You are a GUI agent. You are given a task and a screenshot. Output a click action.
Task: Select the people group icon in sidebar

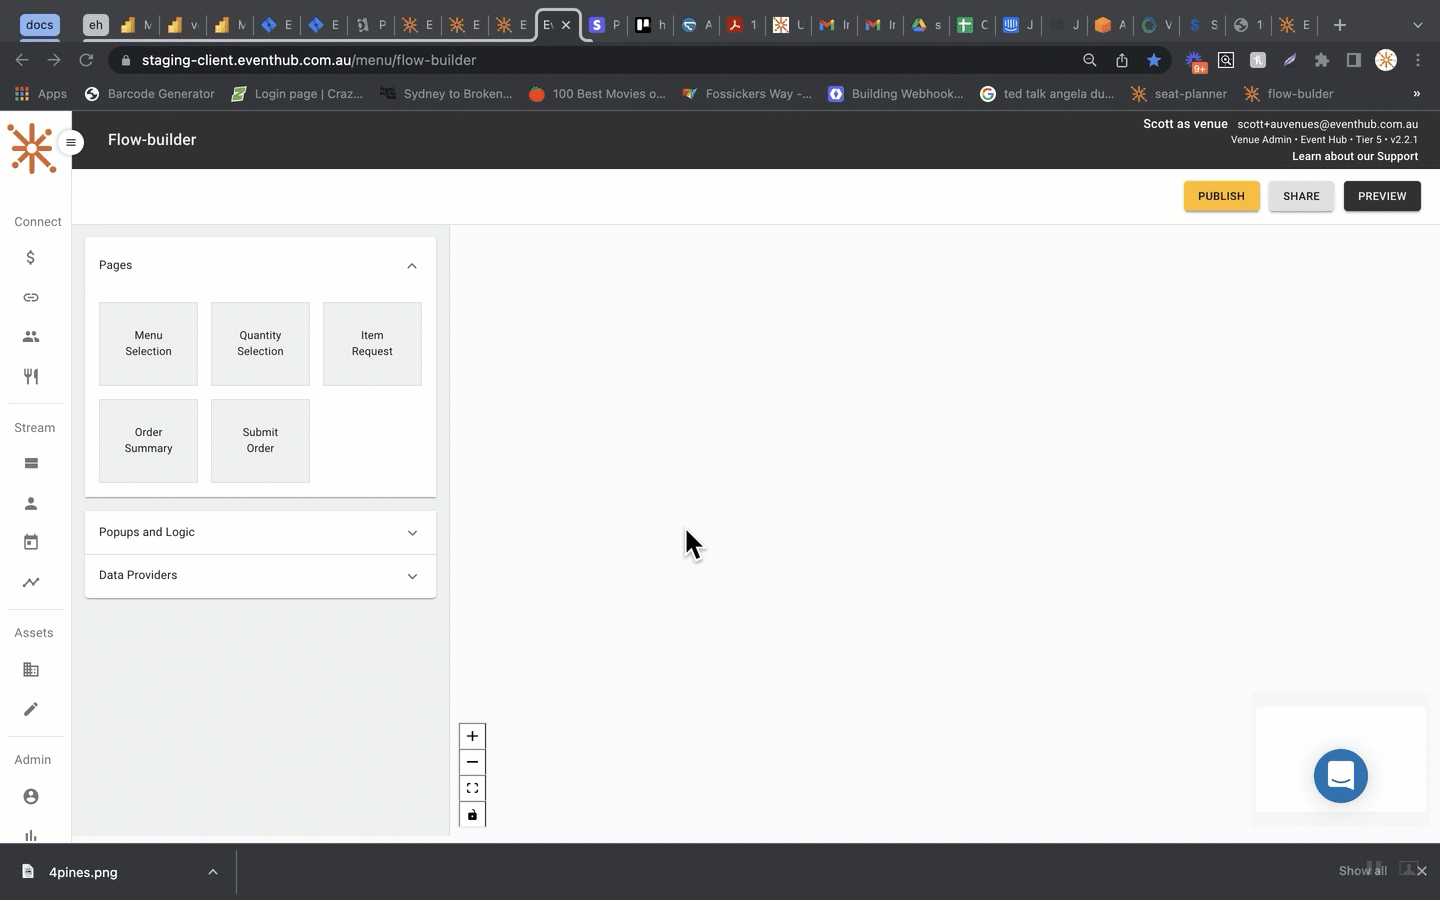[31, 337]
